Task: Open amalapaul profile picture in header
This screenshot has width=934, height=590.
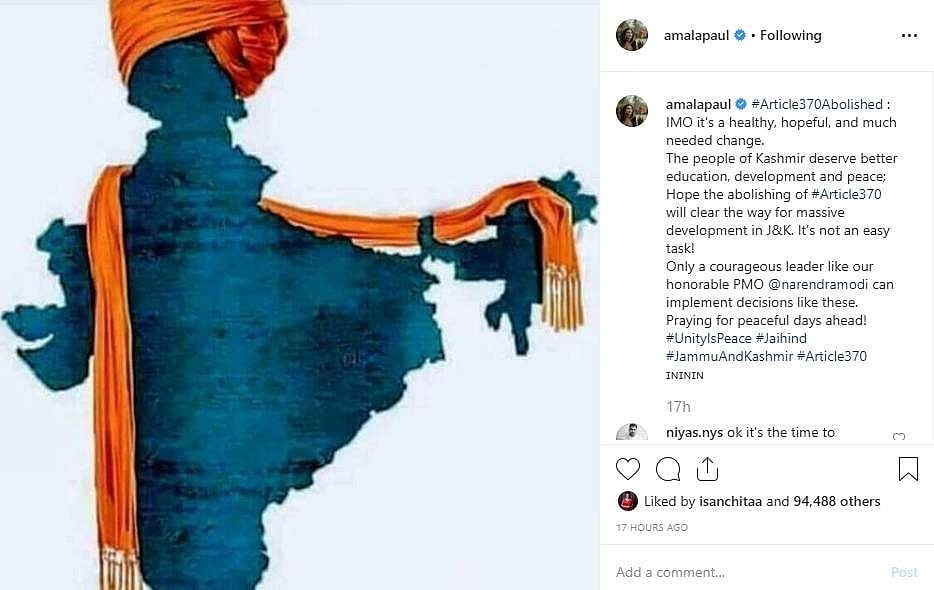Action: pyautogui.click(x=631, y=35)
